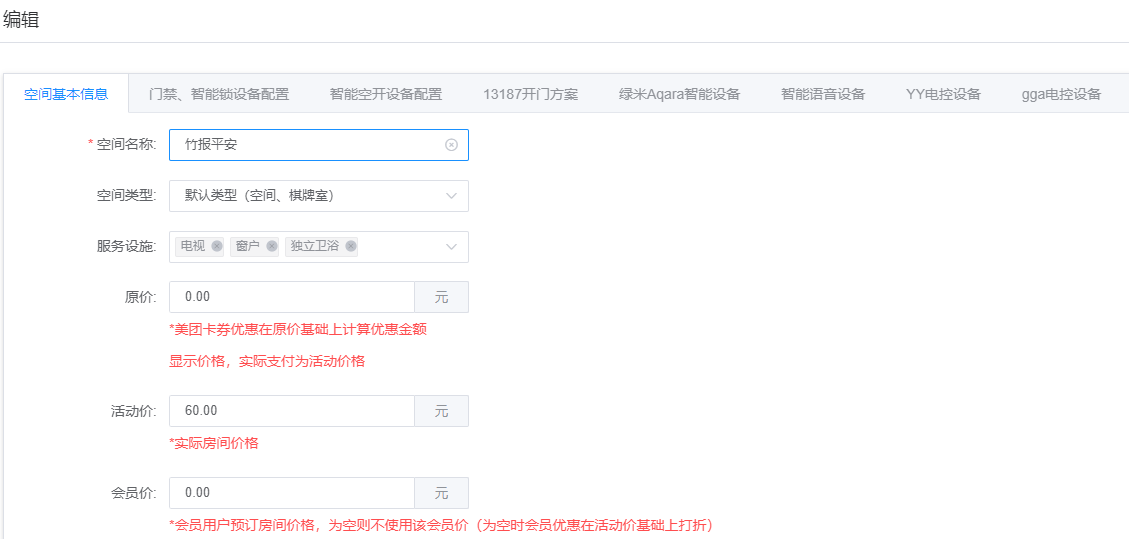Open the 绿米Aqara智能设备 tab
The image size is (1129, 539).
pyautogui.click(x=679, y=94)
